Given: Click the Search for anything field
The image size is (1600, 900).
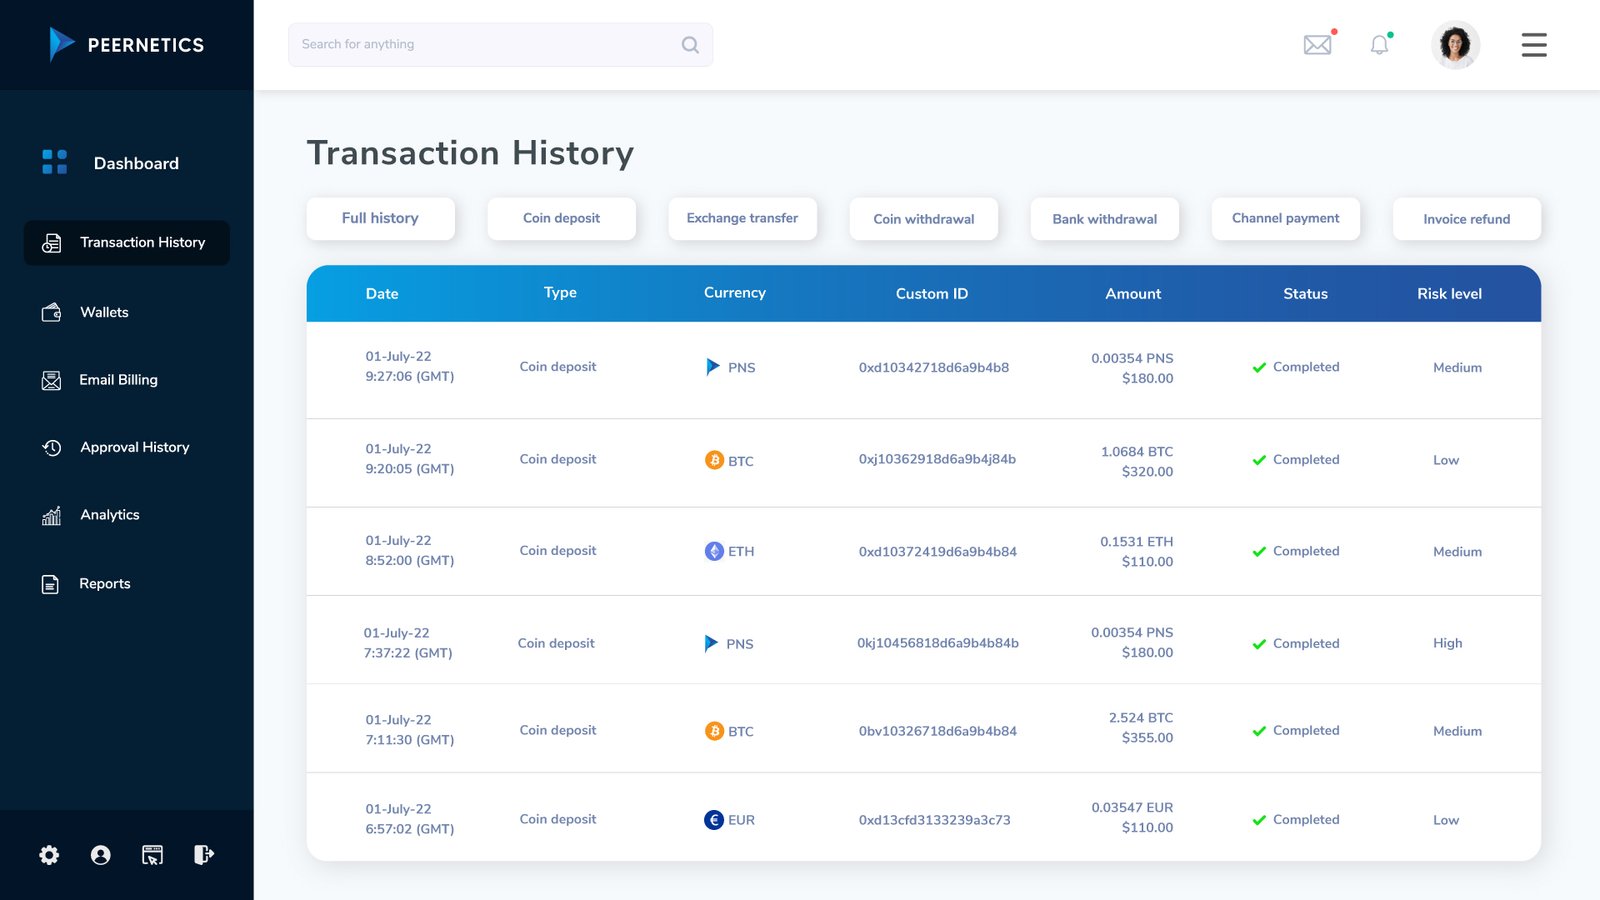Looking at the screenshot, I should click(485, 45).
